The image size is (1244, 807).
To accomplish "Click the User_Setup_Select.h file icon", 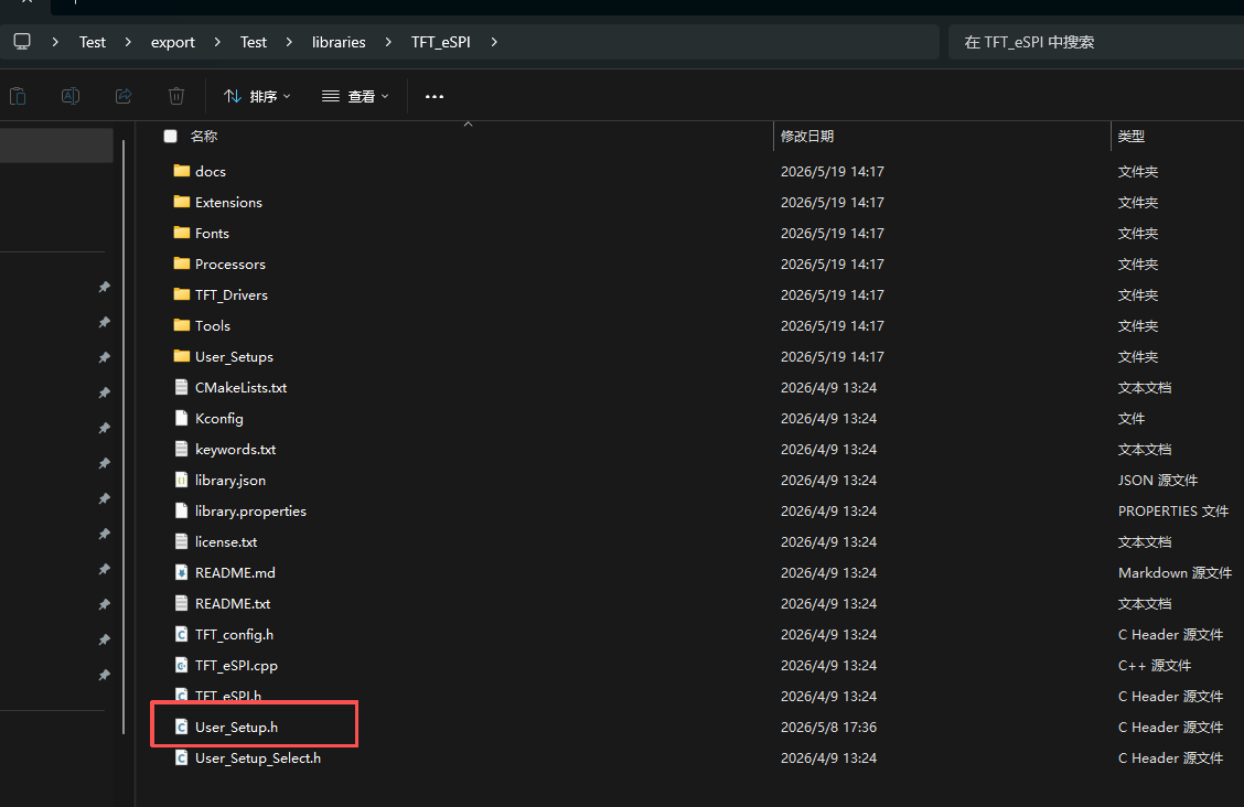I will tap(181, 758).
